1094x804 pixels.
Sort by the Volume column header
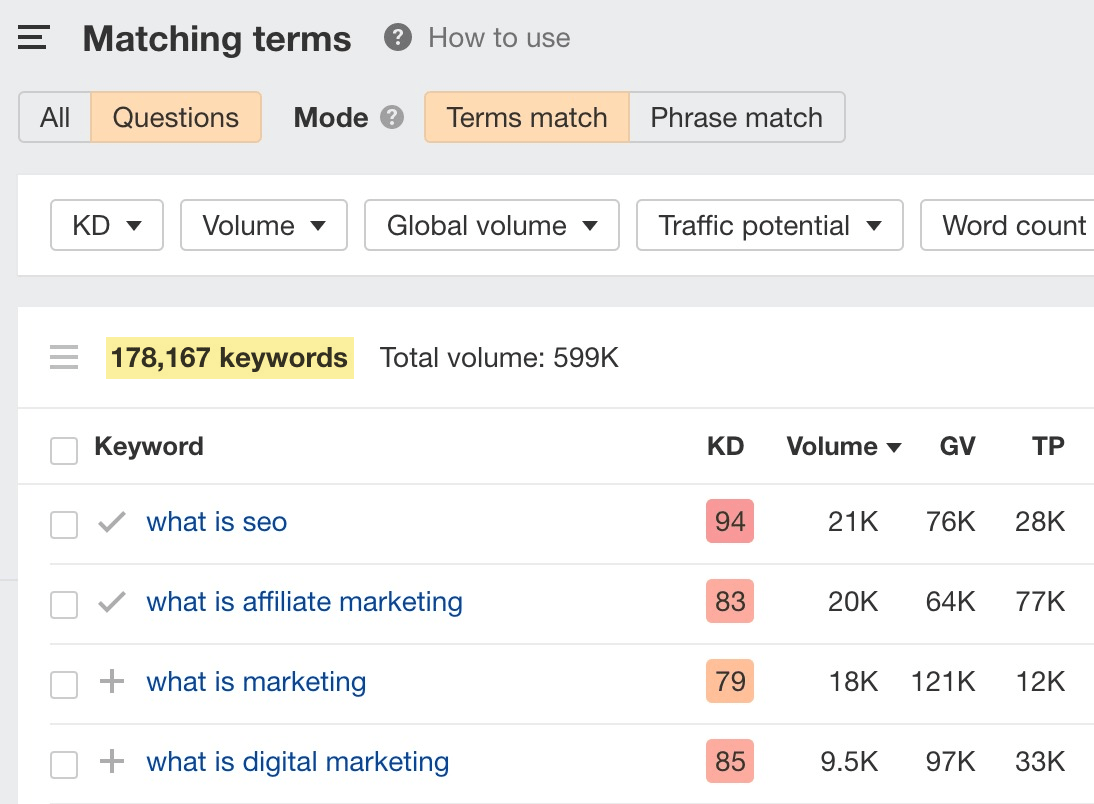point(843,447)
